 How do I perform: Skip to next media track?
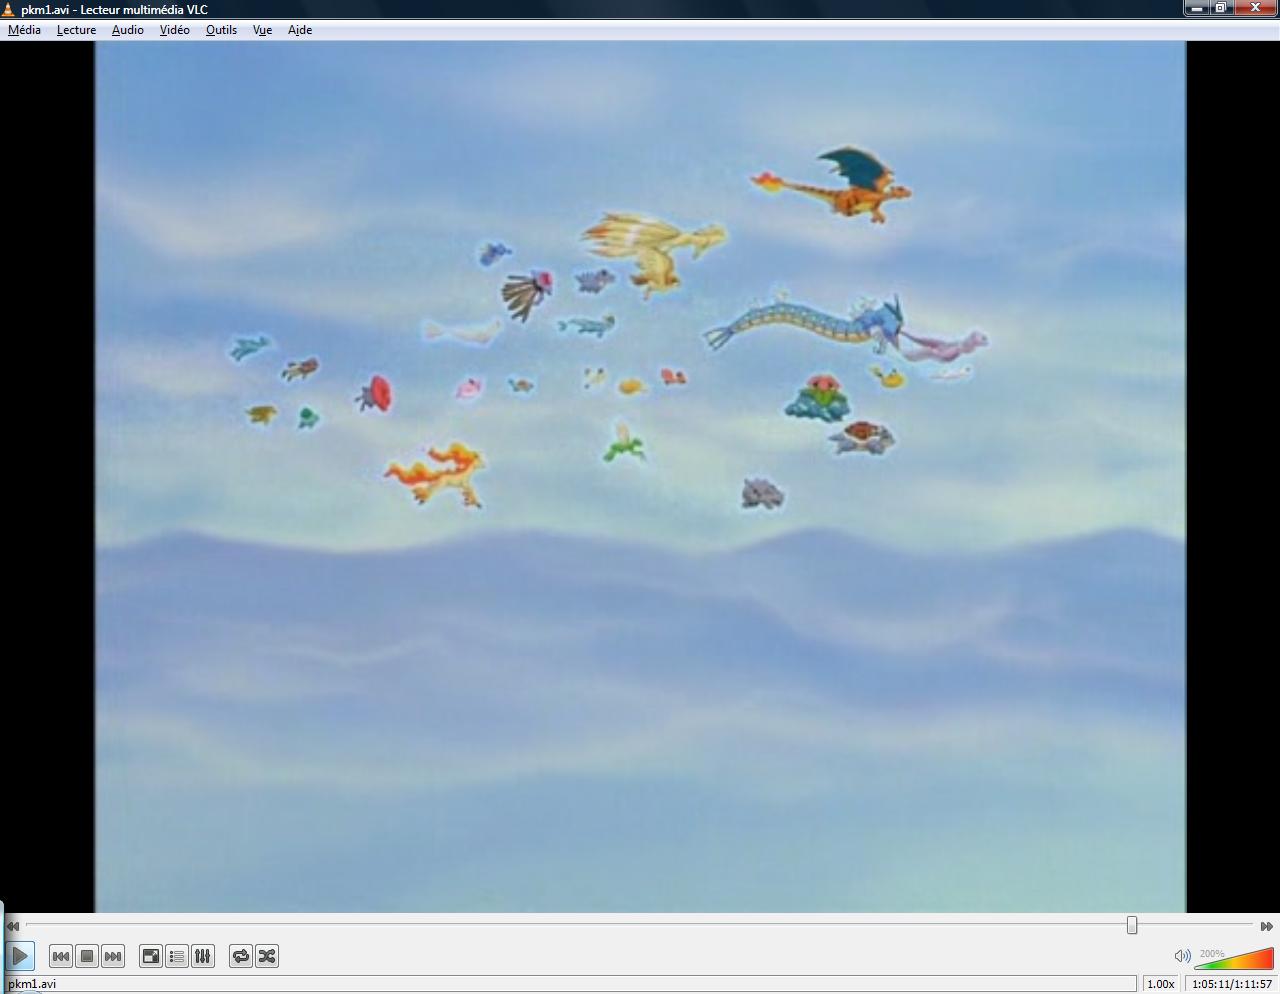point(113,956)
